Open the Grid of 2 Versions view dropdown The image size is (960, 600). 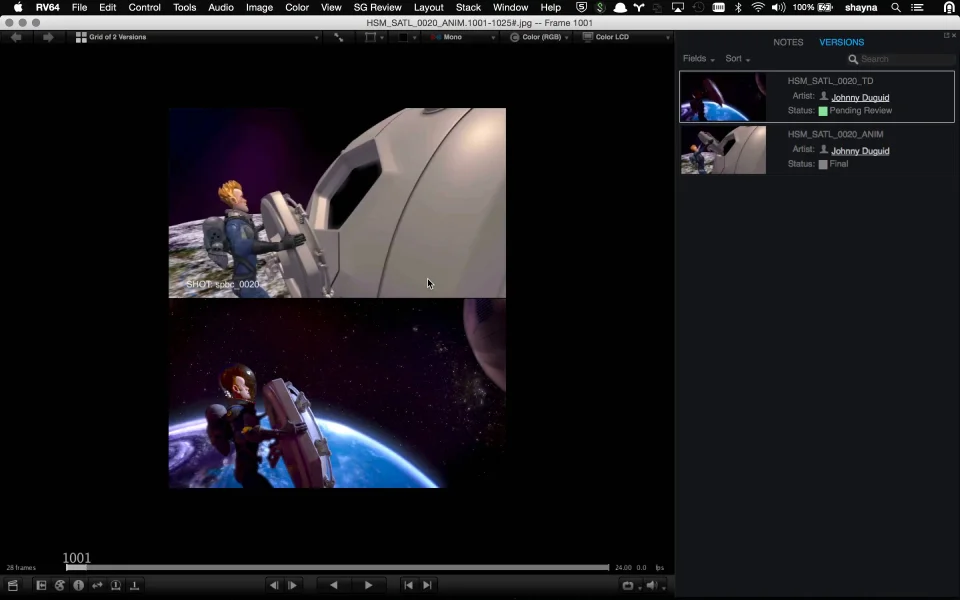pos(197,37)
